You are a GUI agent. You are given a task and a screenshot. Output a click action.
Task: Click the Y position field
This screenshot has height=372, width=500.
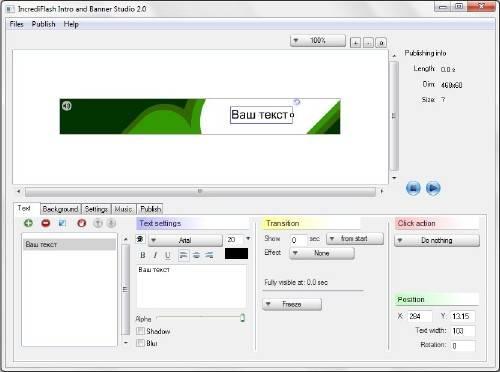(x=463, y=316)
